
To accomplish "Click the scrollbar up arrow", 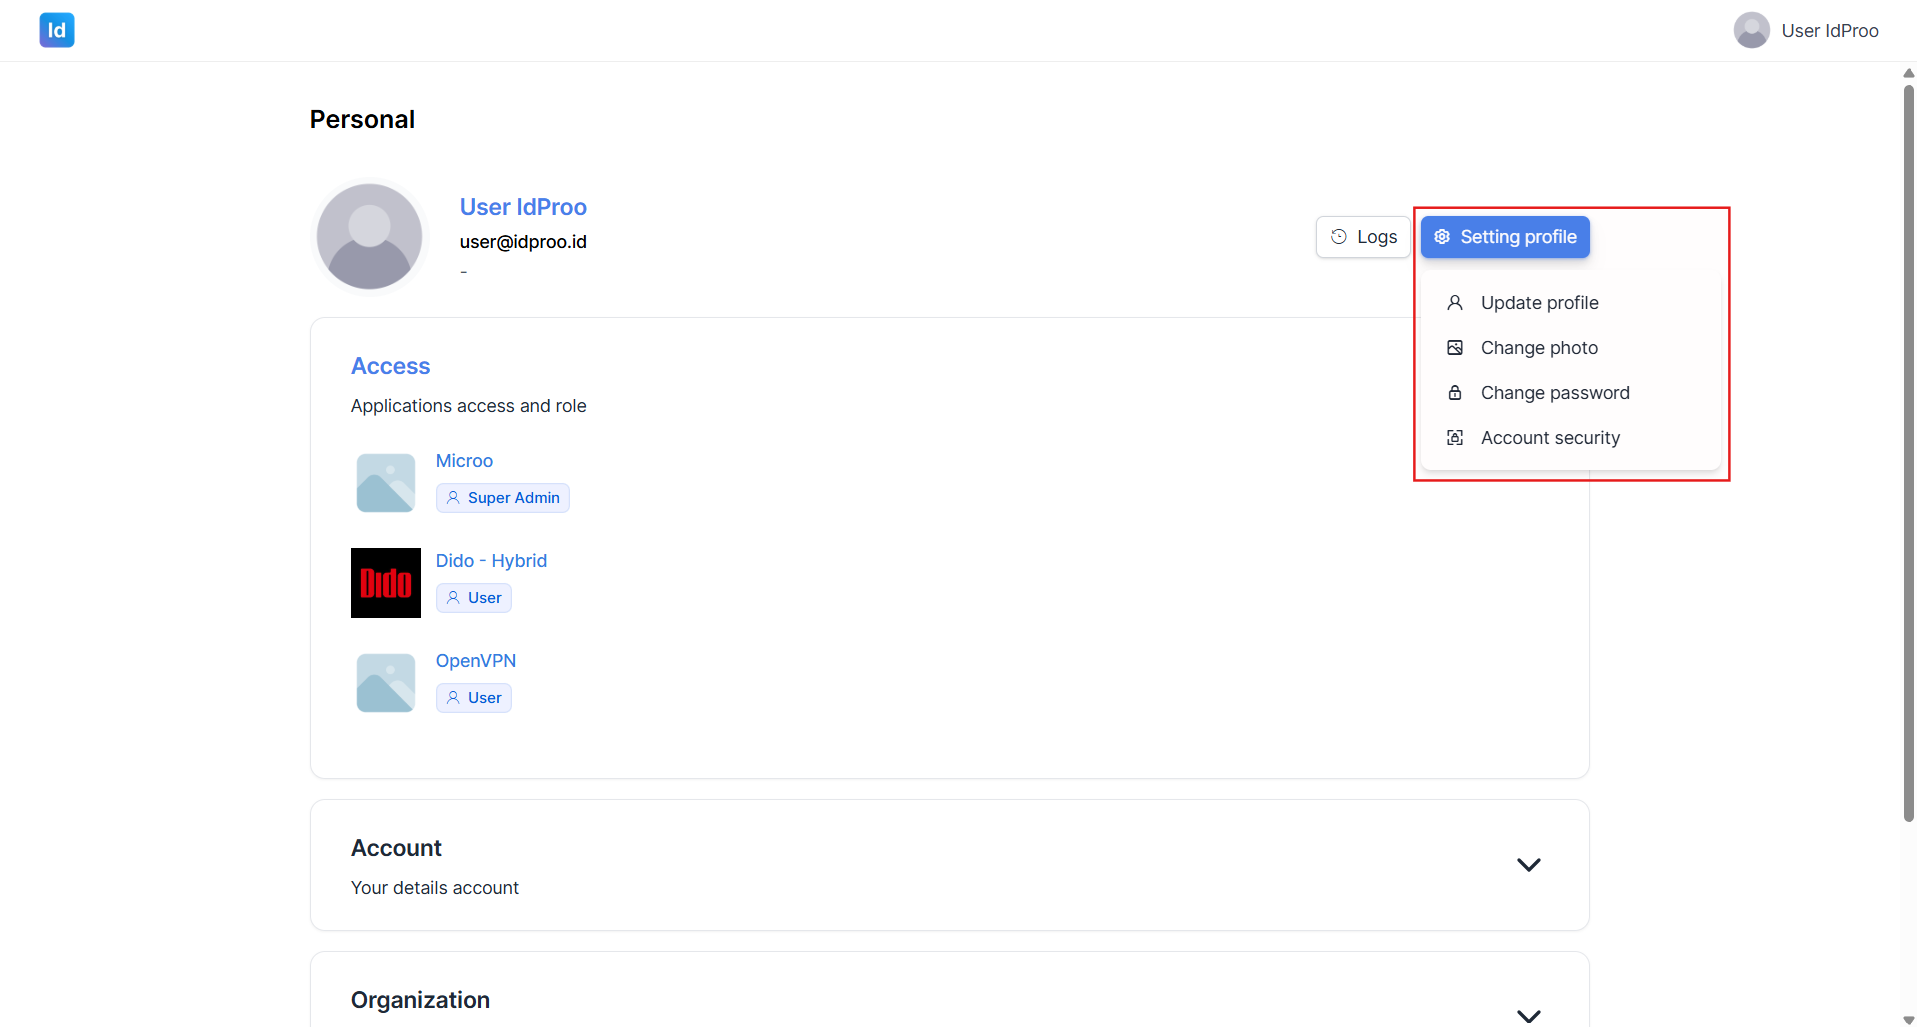I will (x=1908, y=73).
